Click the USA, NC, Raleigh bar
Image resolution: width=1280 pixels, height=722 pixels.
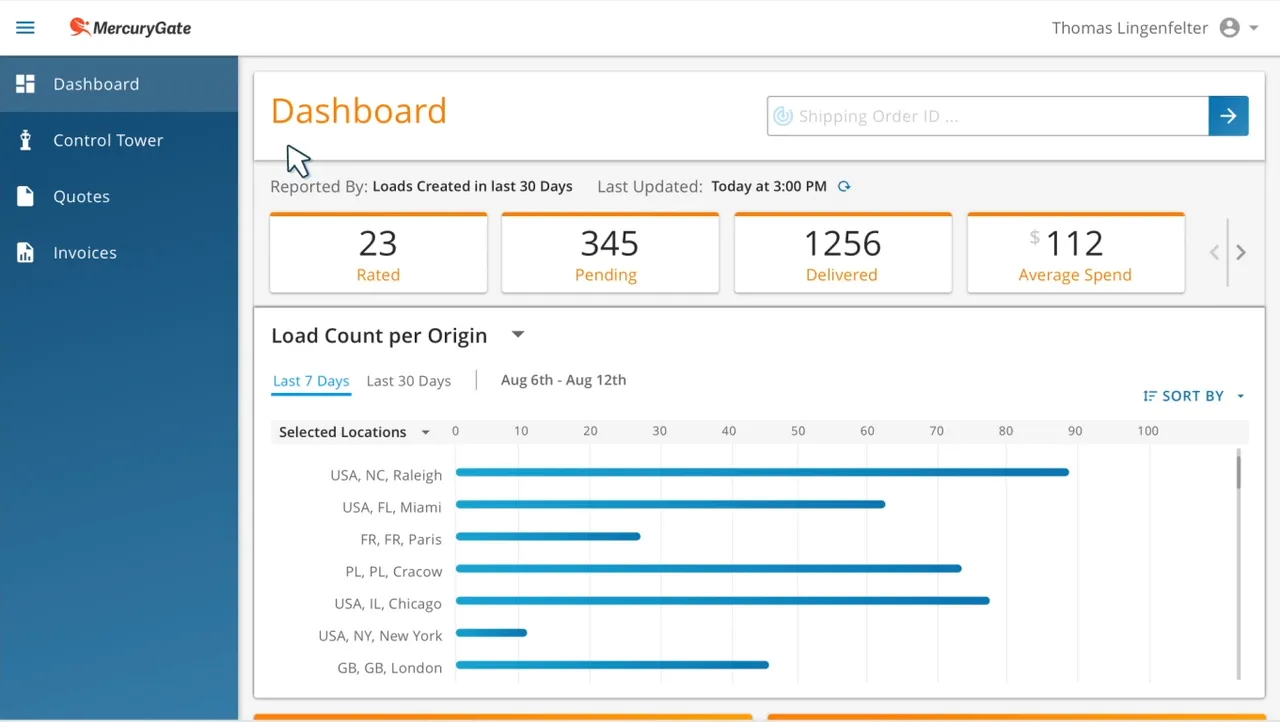point(762,472)
